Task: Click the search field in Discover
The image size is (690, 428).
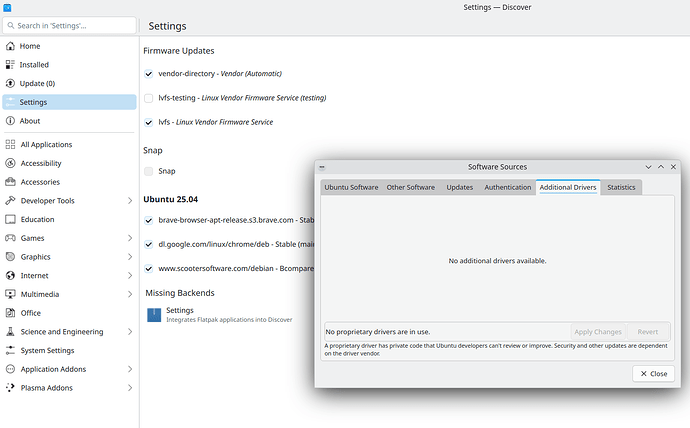Action: tap(70, 24)
